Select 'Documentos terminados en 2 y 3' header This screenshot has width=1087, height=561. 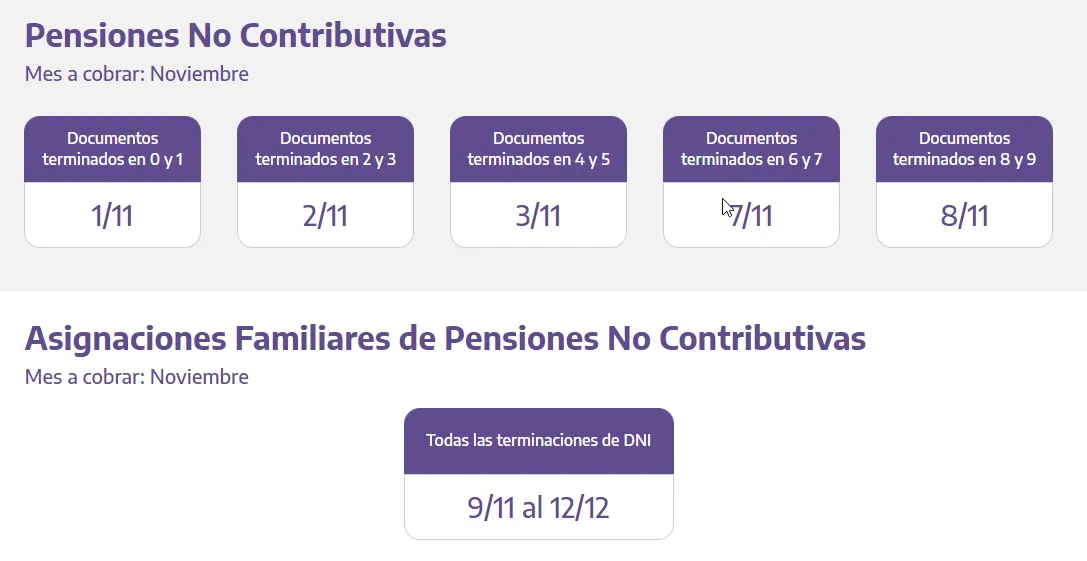coord(325,149)
